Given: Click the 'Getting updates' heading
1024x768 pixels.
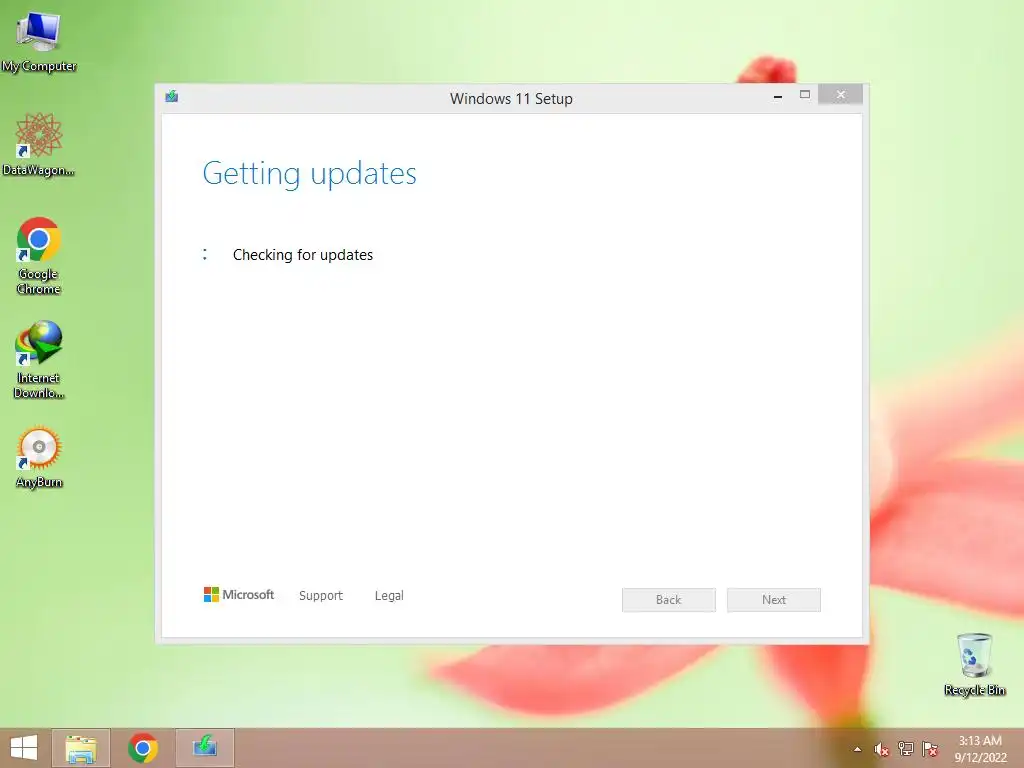Looking at the screenshot, I should (310, 174).
